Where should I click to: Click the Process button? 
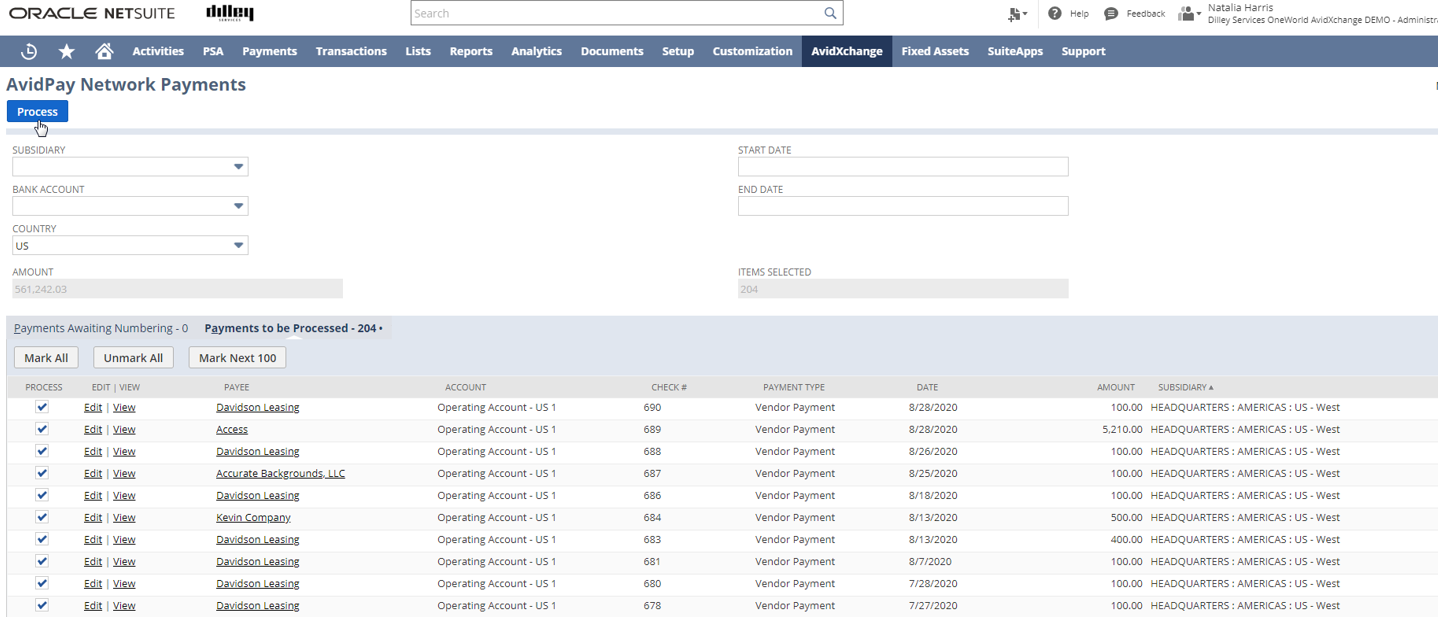[37, 111]
